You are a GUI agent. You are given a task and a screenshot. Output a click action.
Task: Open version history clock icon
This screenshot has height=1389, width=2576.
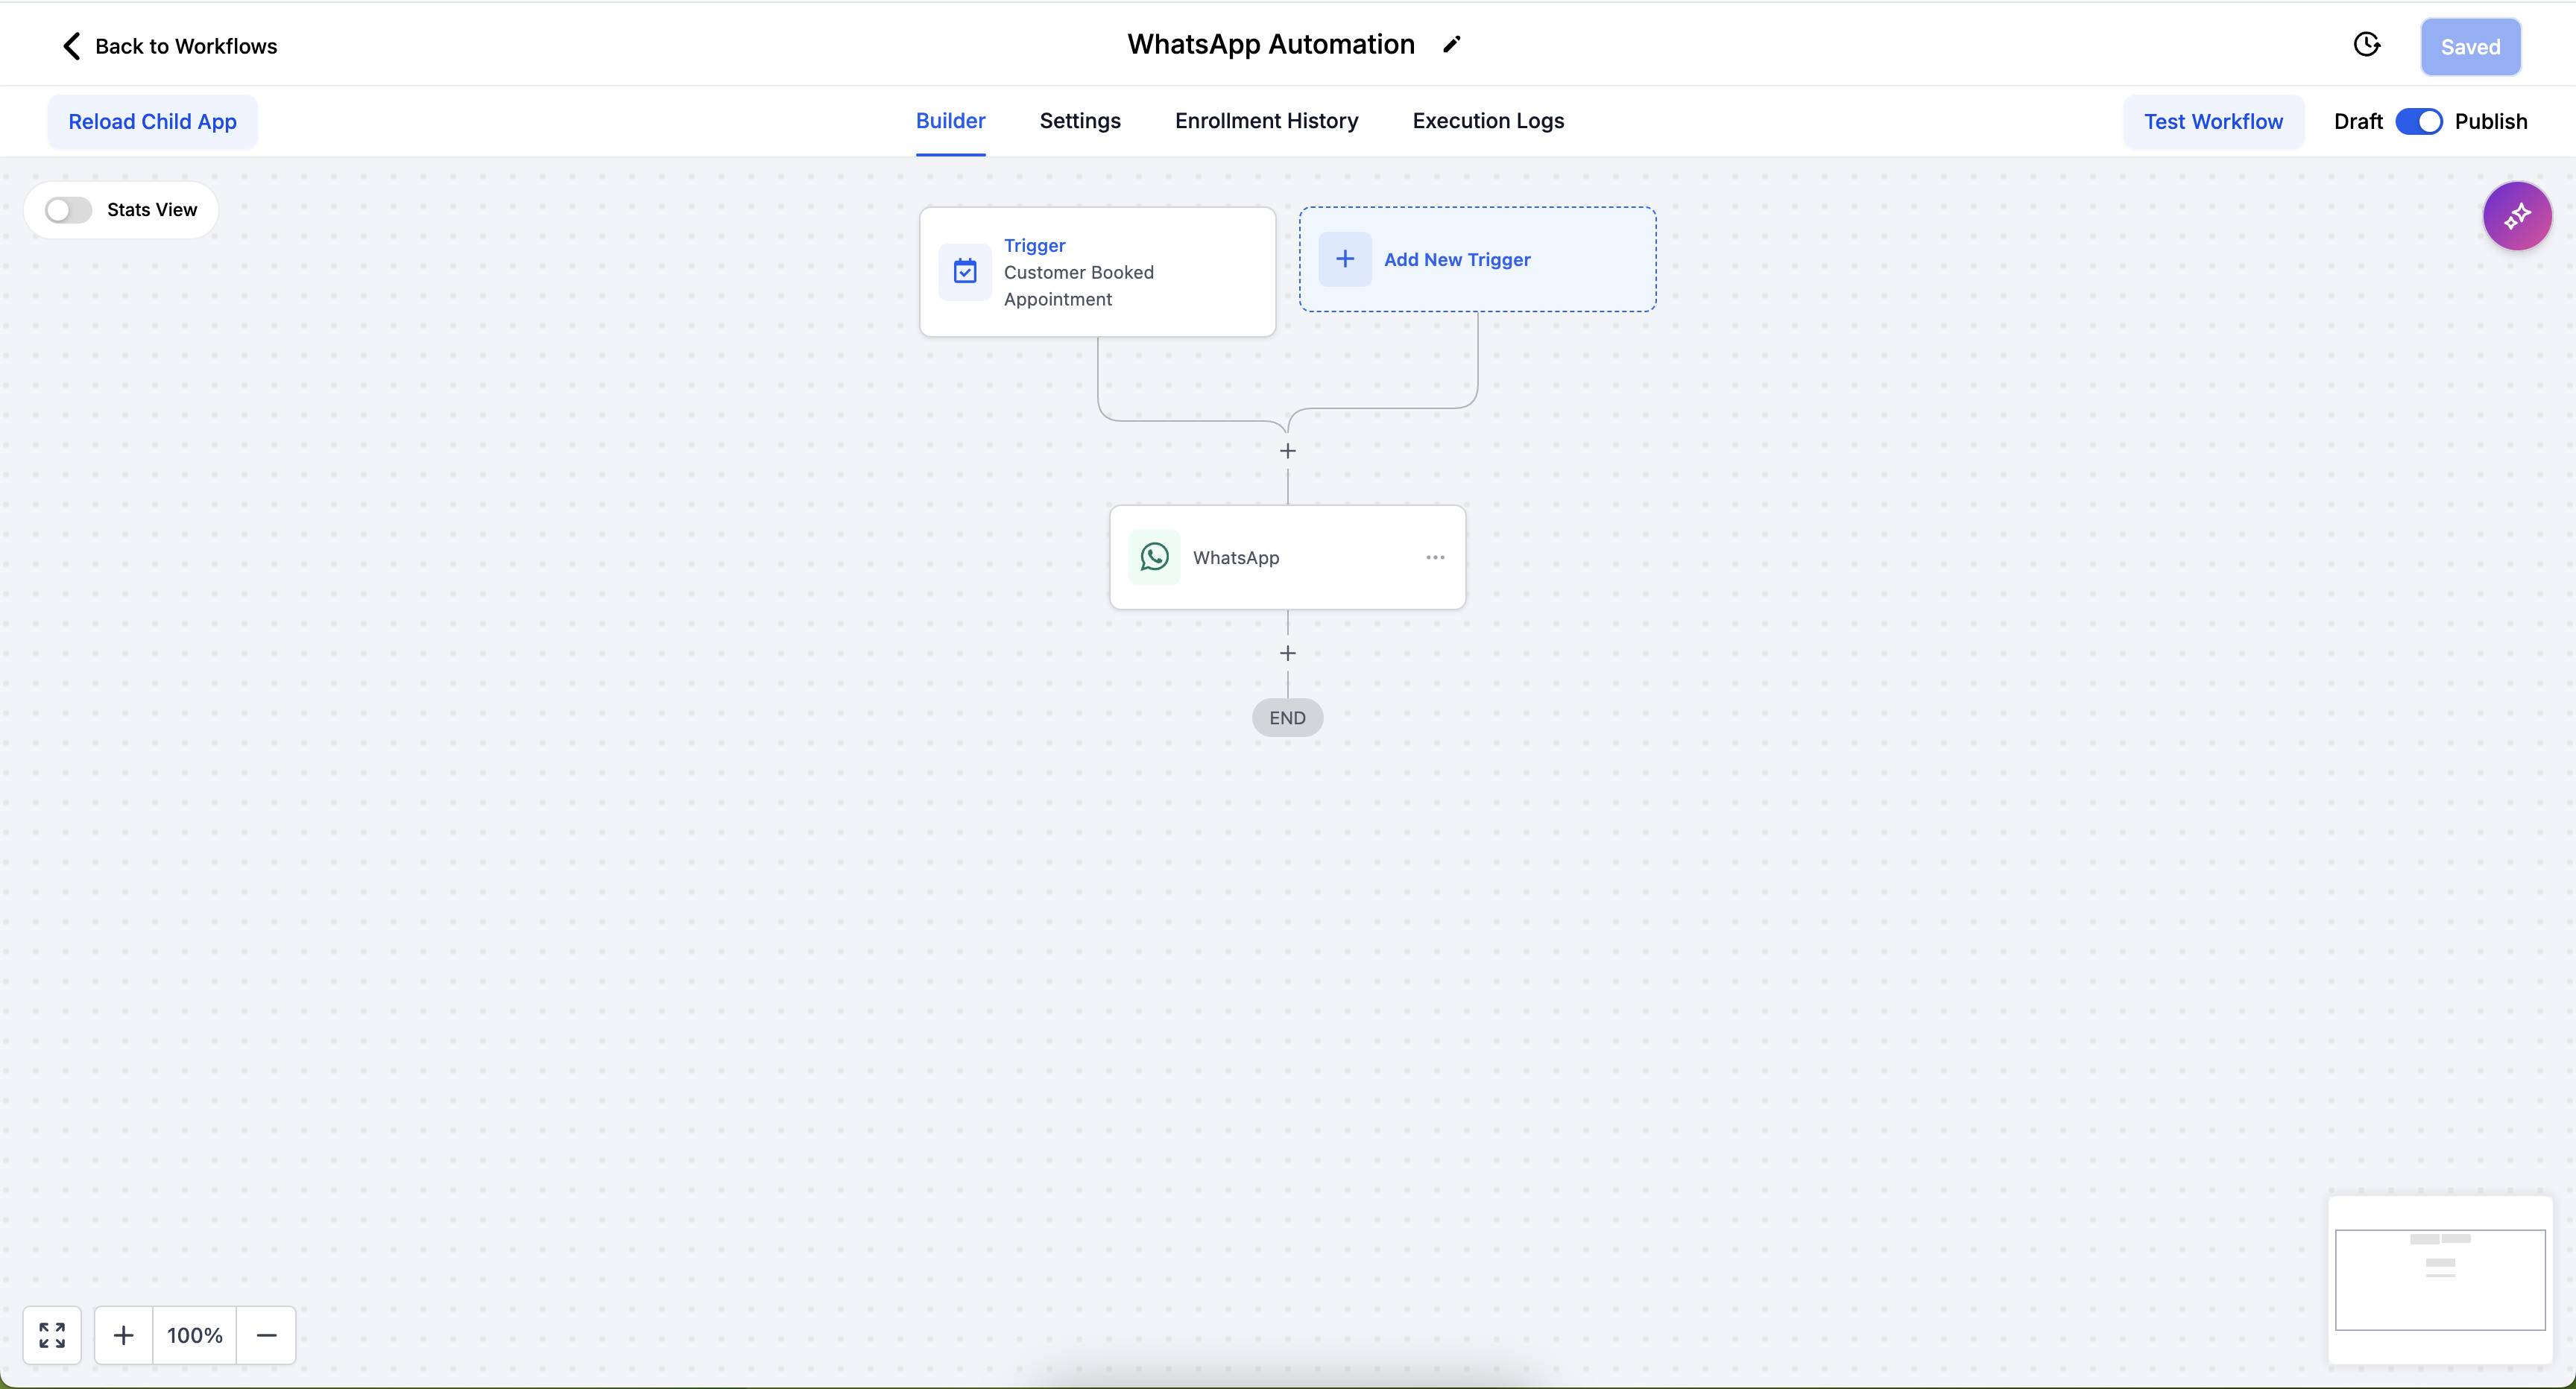coord(2367,45)
